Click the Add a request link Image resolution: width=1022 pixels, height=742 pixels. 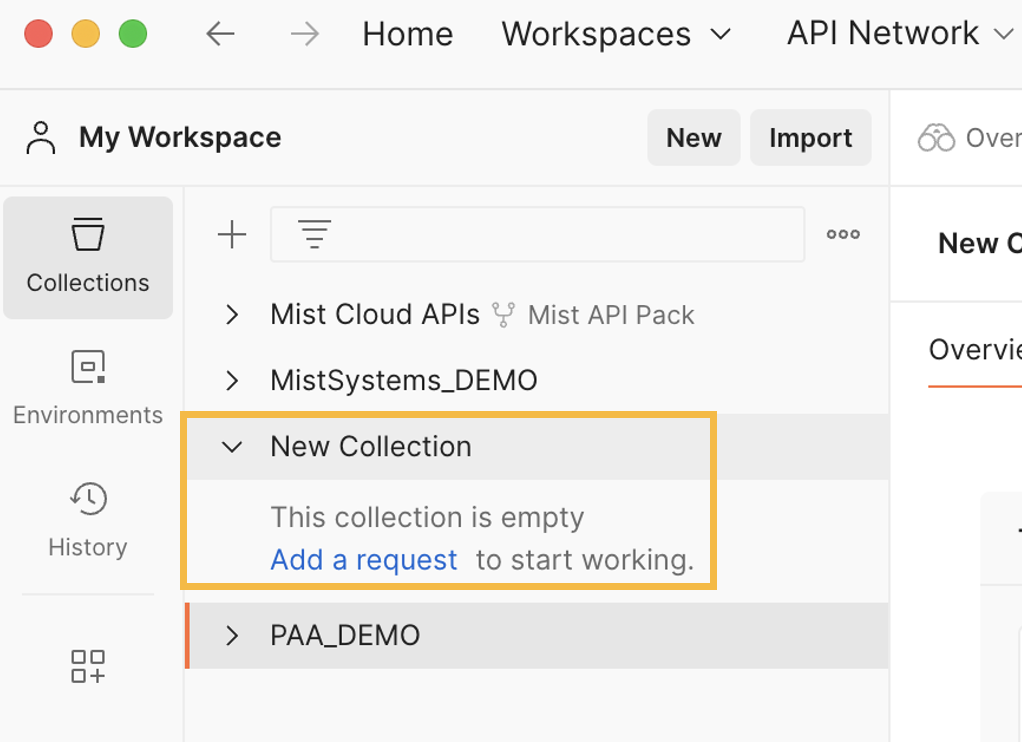364,560
